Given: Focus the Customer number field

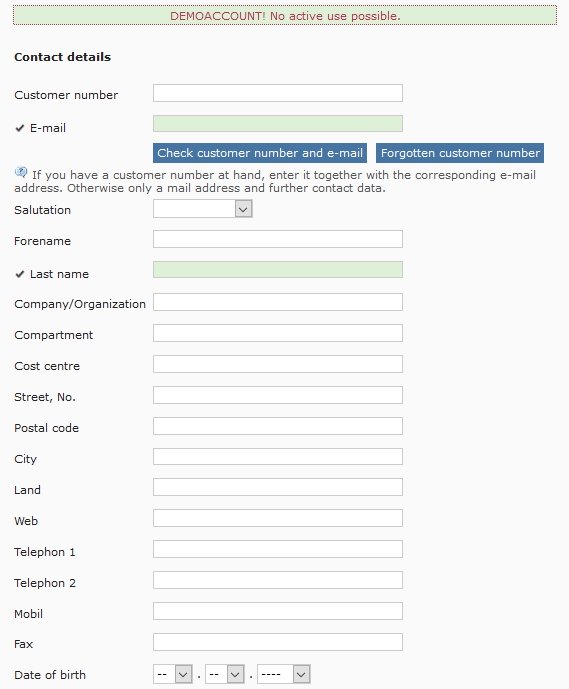Looking at the screenshot, I should 278,93.
